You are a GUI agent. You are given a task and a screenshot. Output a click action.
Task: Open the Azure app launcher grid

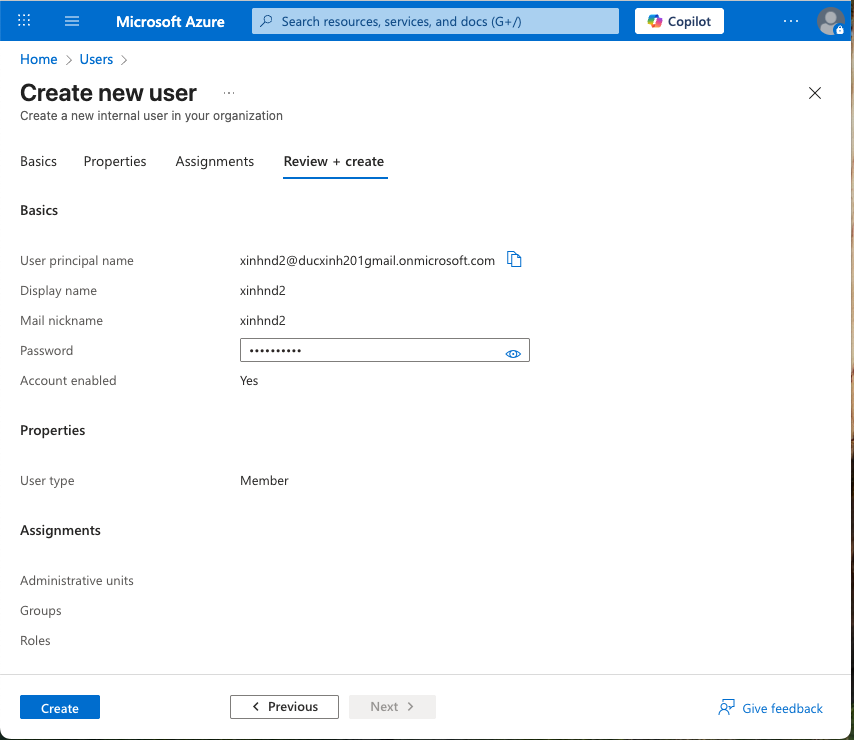tap(23, 21)
